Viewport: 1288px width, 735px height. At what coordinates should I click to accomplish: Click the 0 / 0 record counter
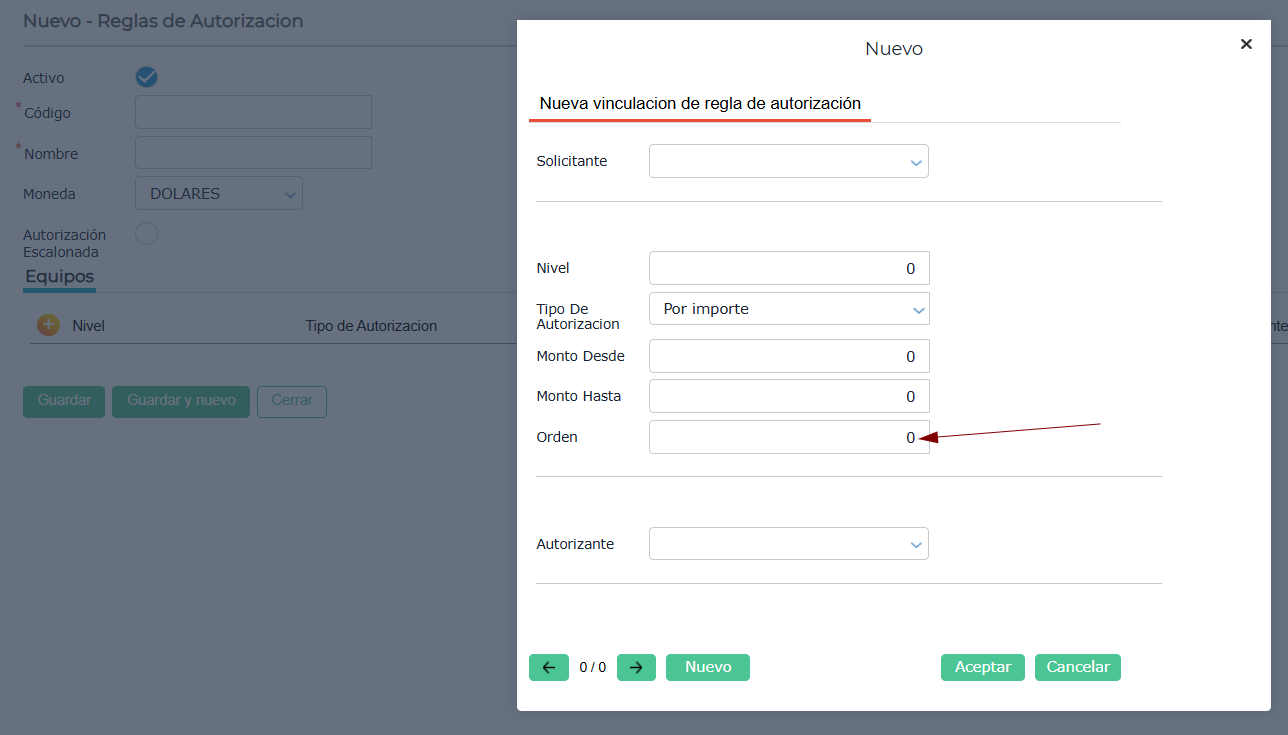point(593,667)
